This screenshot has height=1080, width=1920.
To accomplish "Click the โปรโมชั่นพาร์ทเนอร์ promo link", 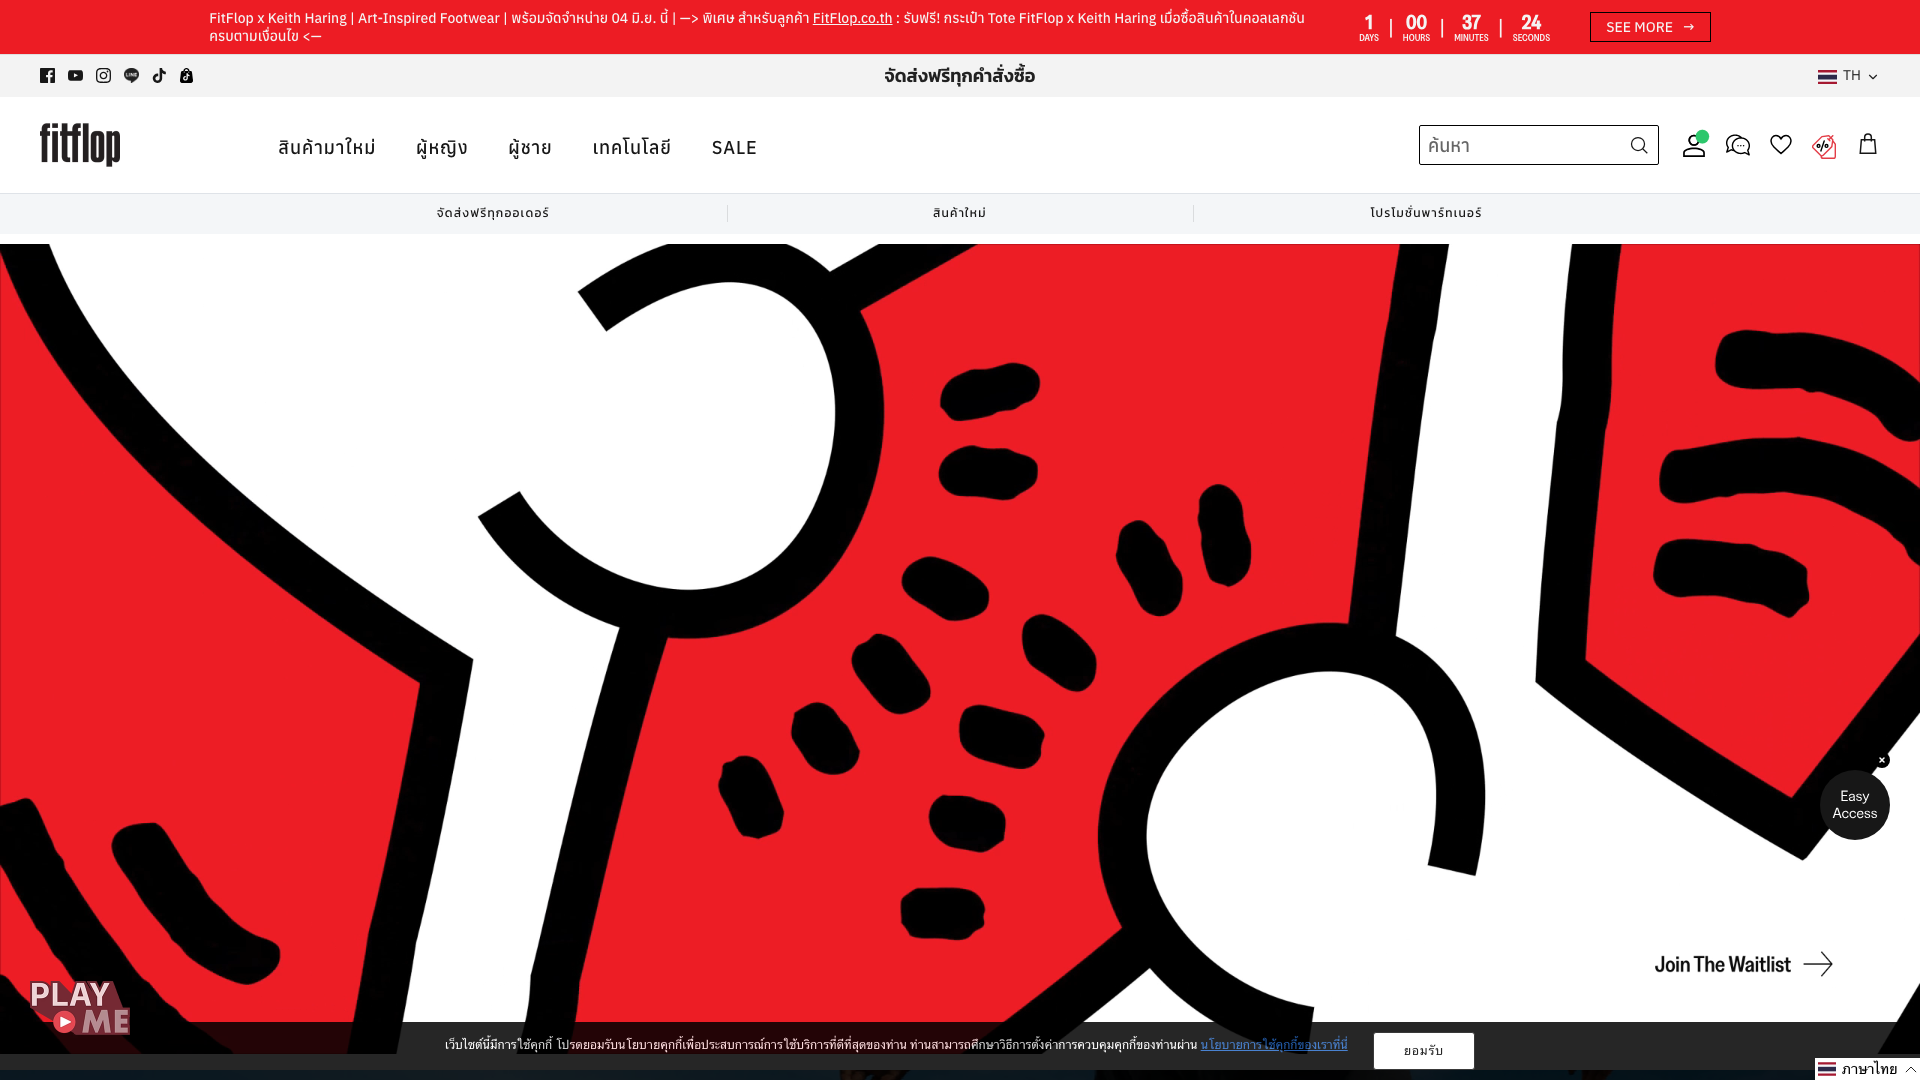I will point(1426,213).
